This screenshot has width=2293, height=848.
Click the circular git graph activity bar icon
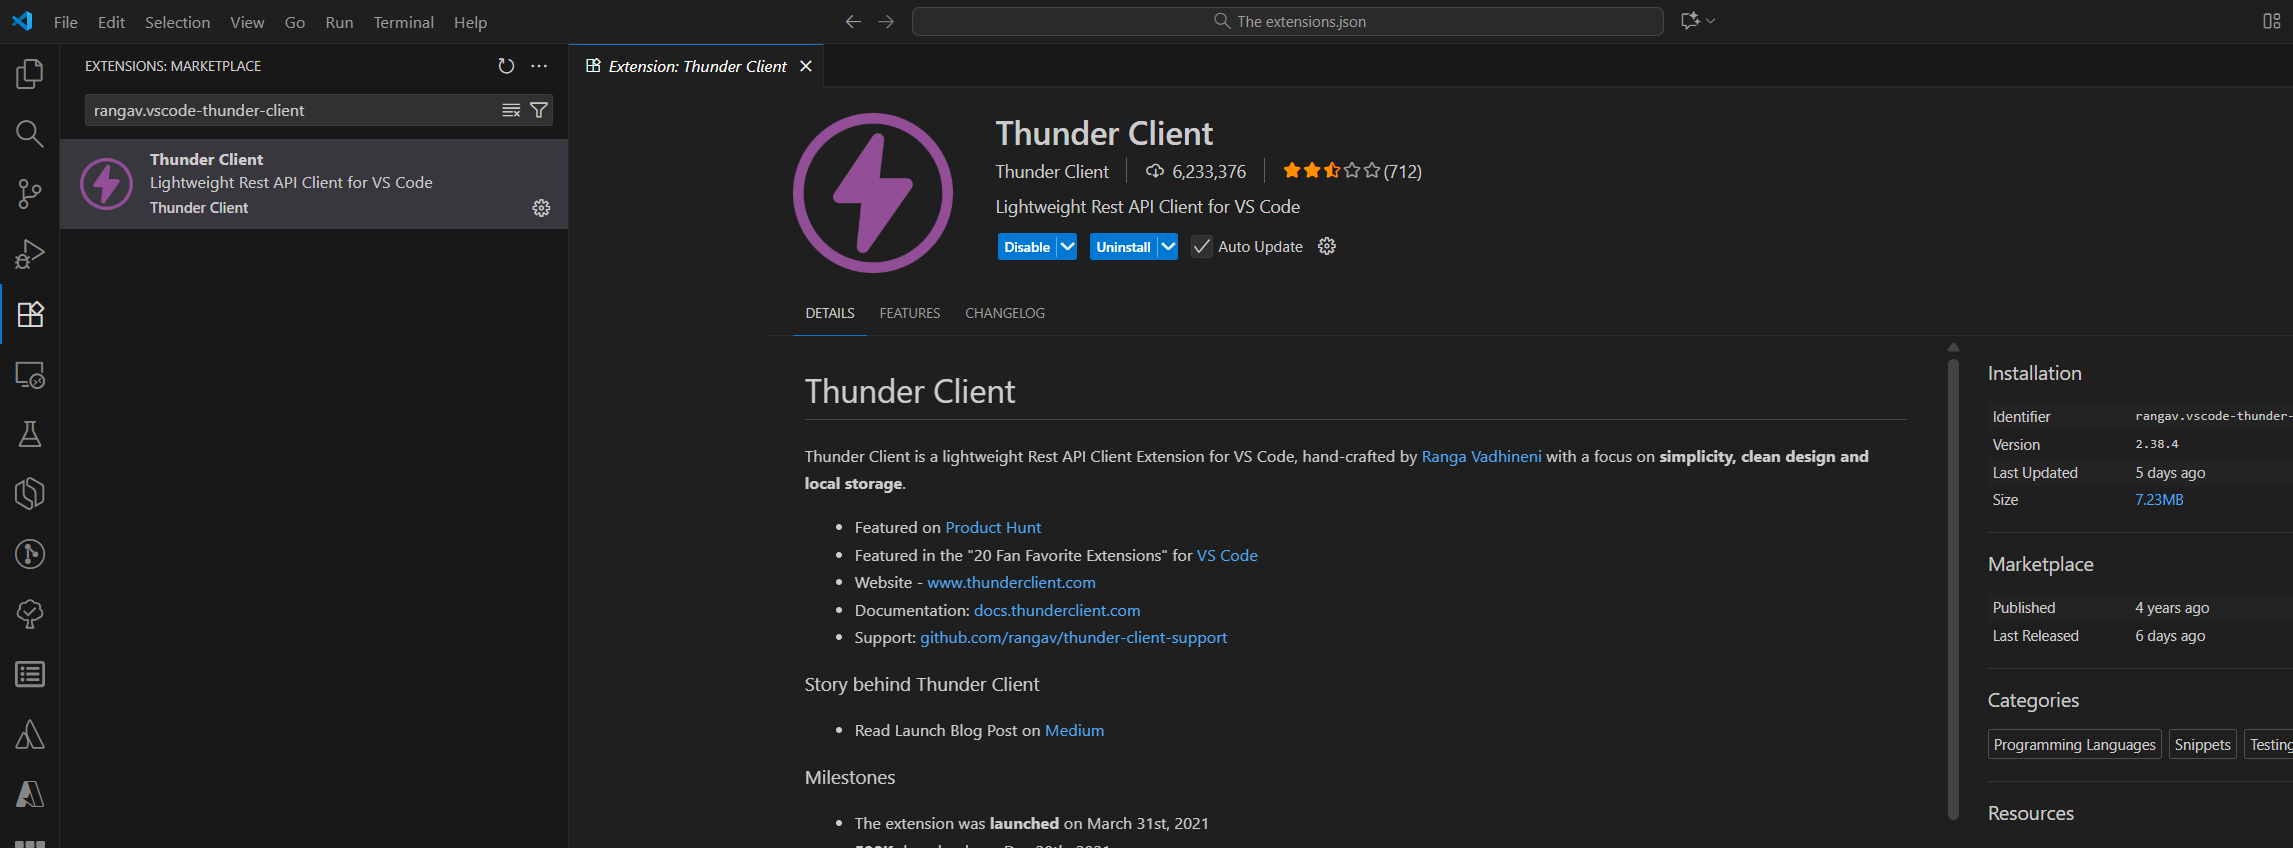(x=30, y=554)
